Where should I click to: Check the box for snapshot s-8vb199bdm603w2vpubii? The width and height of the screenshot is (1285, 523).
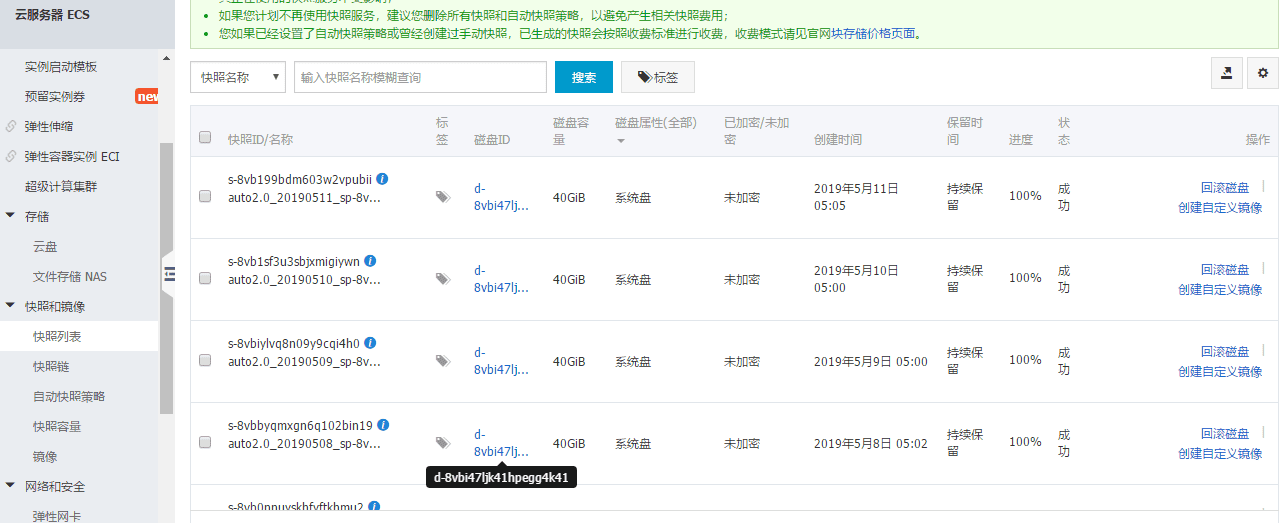coord(205,197)
